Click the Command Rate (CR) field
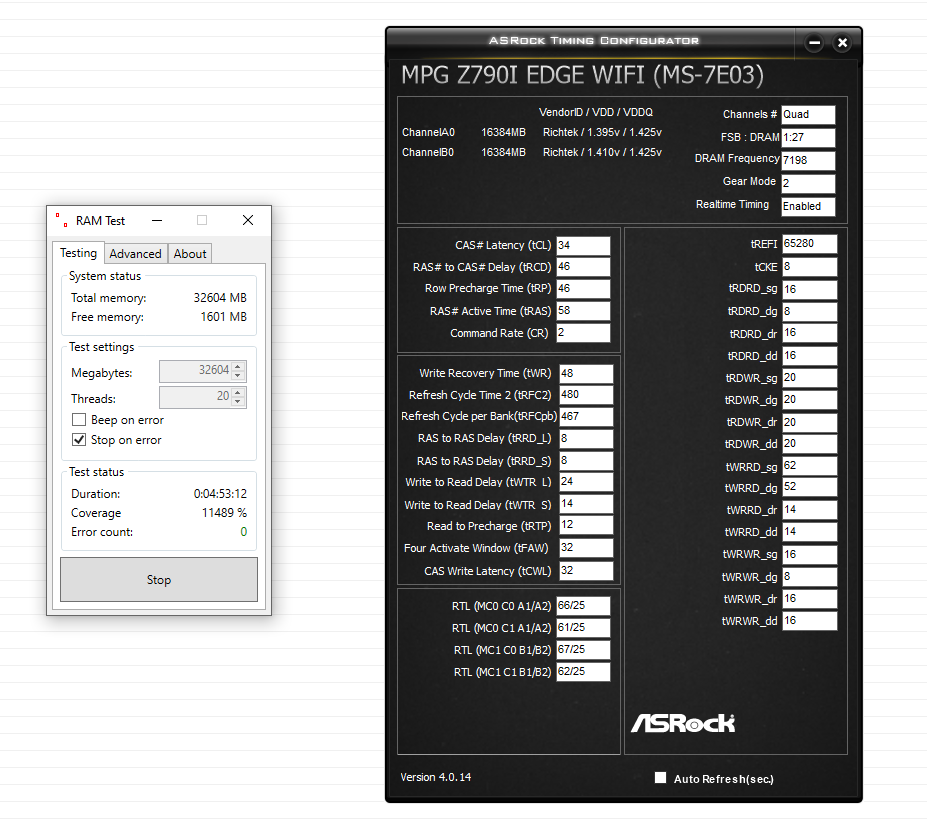 click(583, 333)
